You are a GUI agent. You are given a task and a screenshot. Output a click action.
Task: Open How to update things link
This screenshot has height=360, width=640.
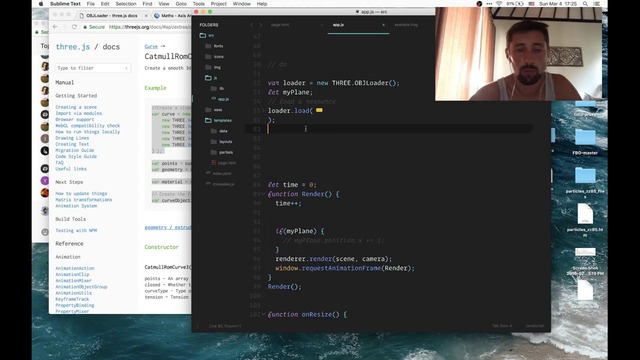(x=81, y=193)
